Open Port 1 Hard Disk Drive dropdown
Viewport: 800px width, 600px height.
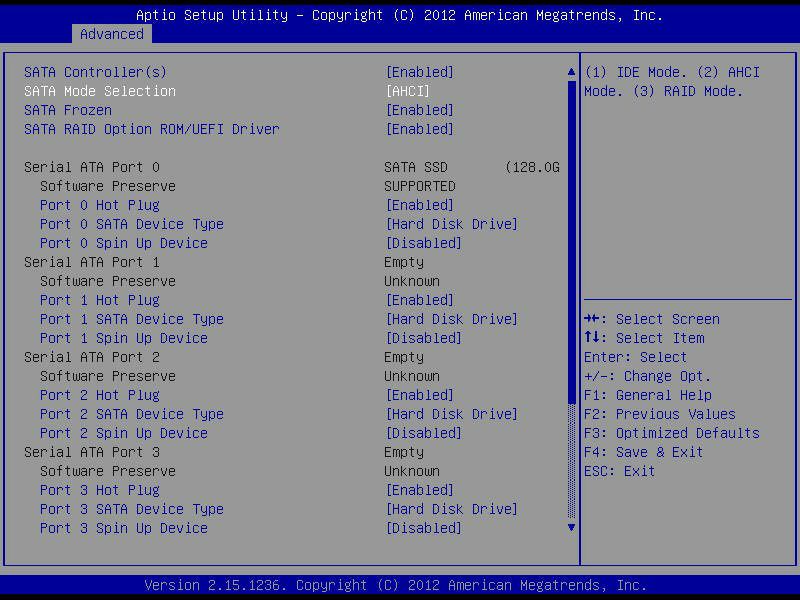(x=452, y=319)
